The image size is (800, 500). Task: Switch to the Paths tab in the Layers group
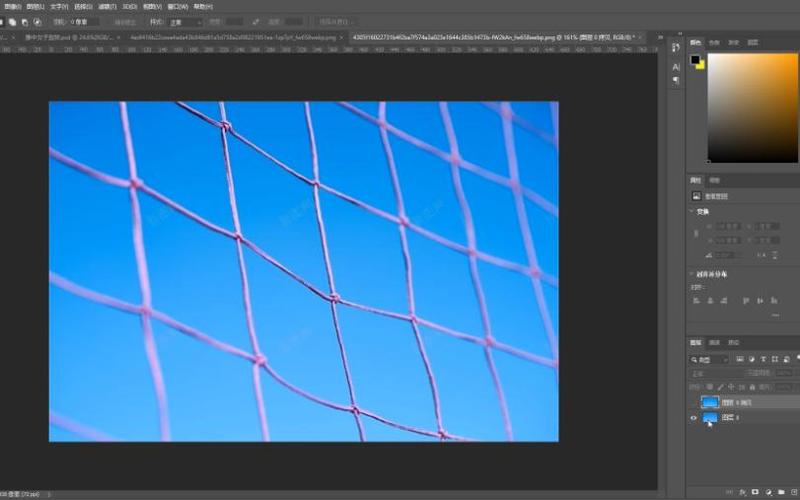pyautogui.click(x=734, y=343)
